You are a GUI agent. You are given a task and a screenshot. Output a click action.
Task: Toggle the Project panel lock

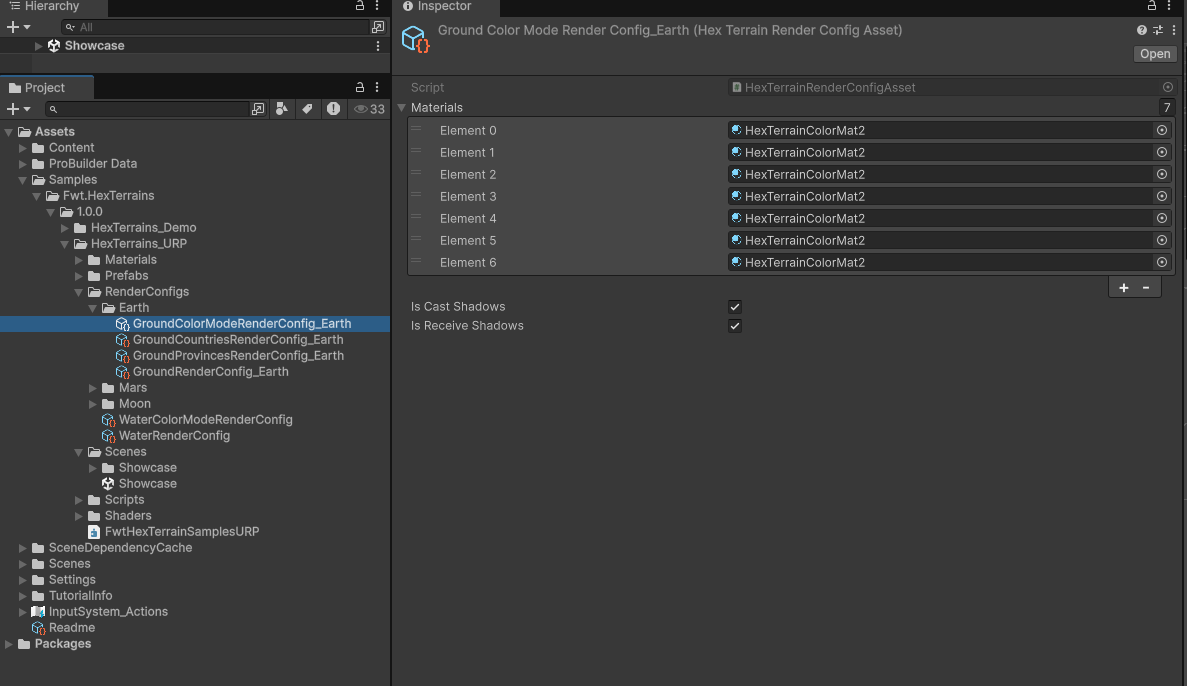tap(360, 88)
